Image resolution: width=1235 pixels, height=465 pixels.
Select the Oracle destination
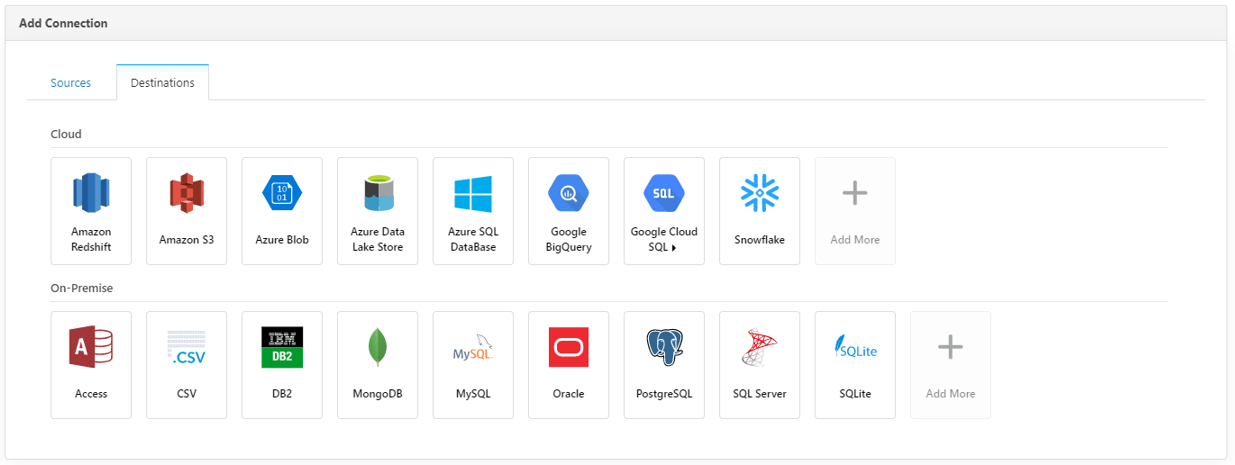point(568,365)
